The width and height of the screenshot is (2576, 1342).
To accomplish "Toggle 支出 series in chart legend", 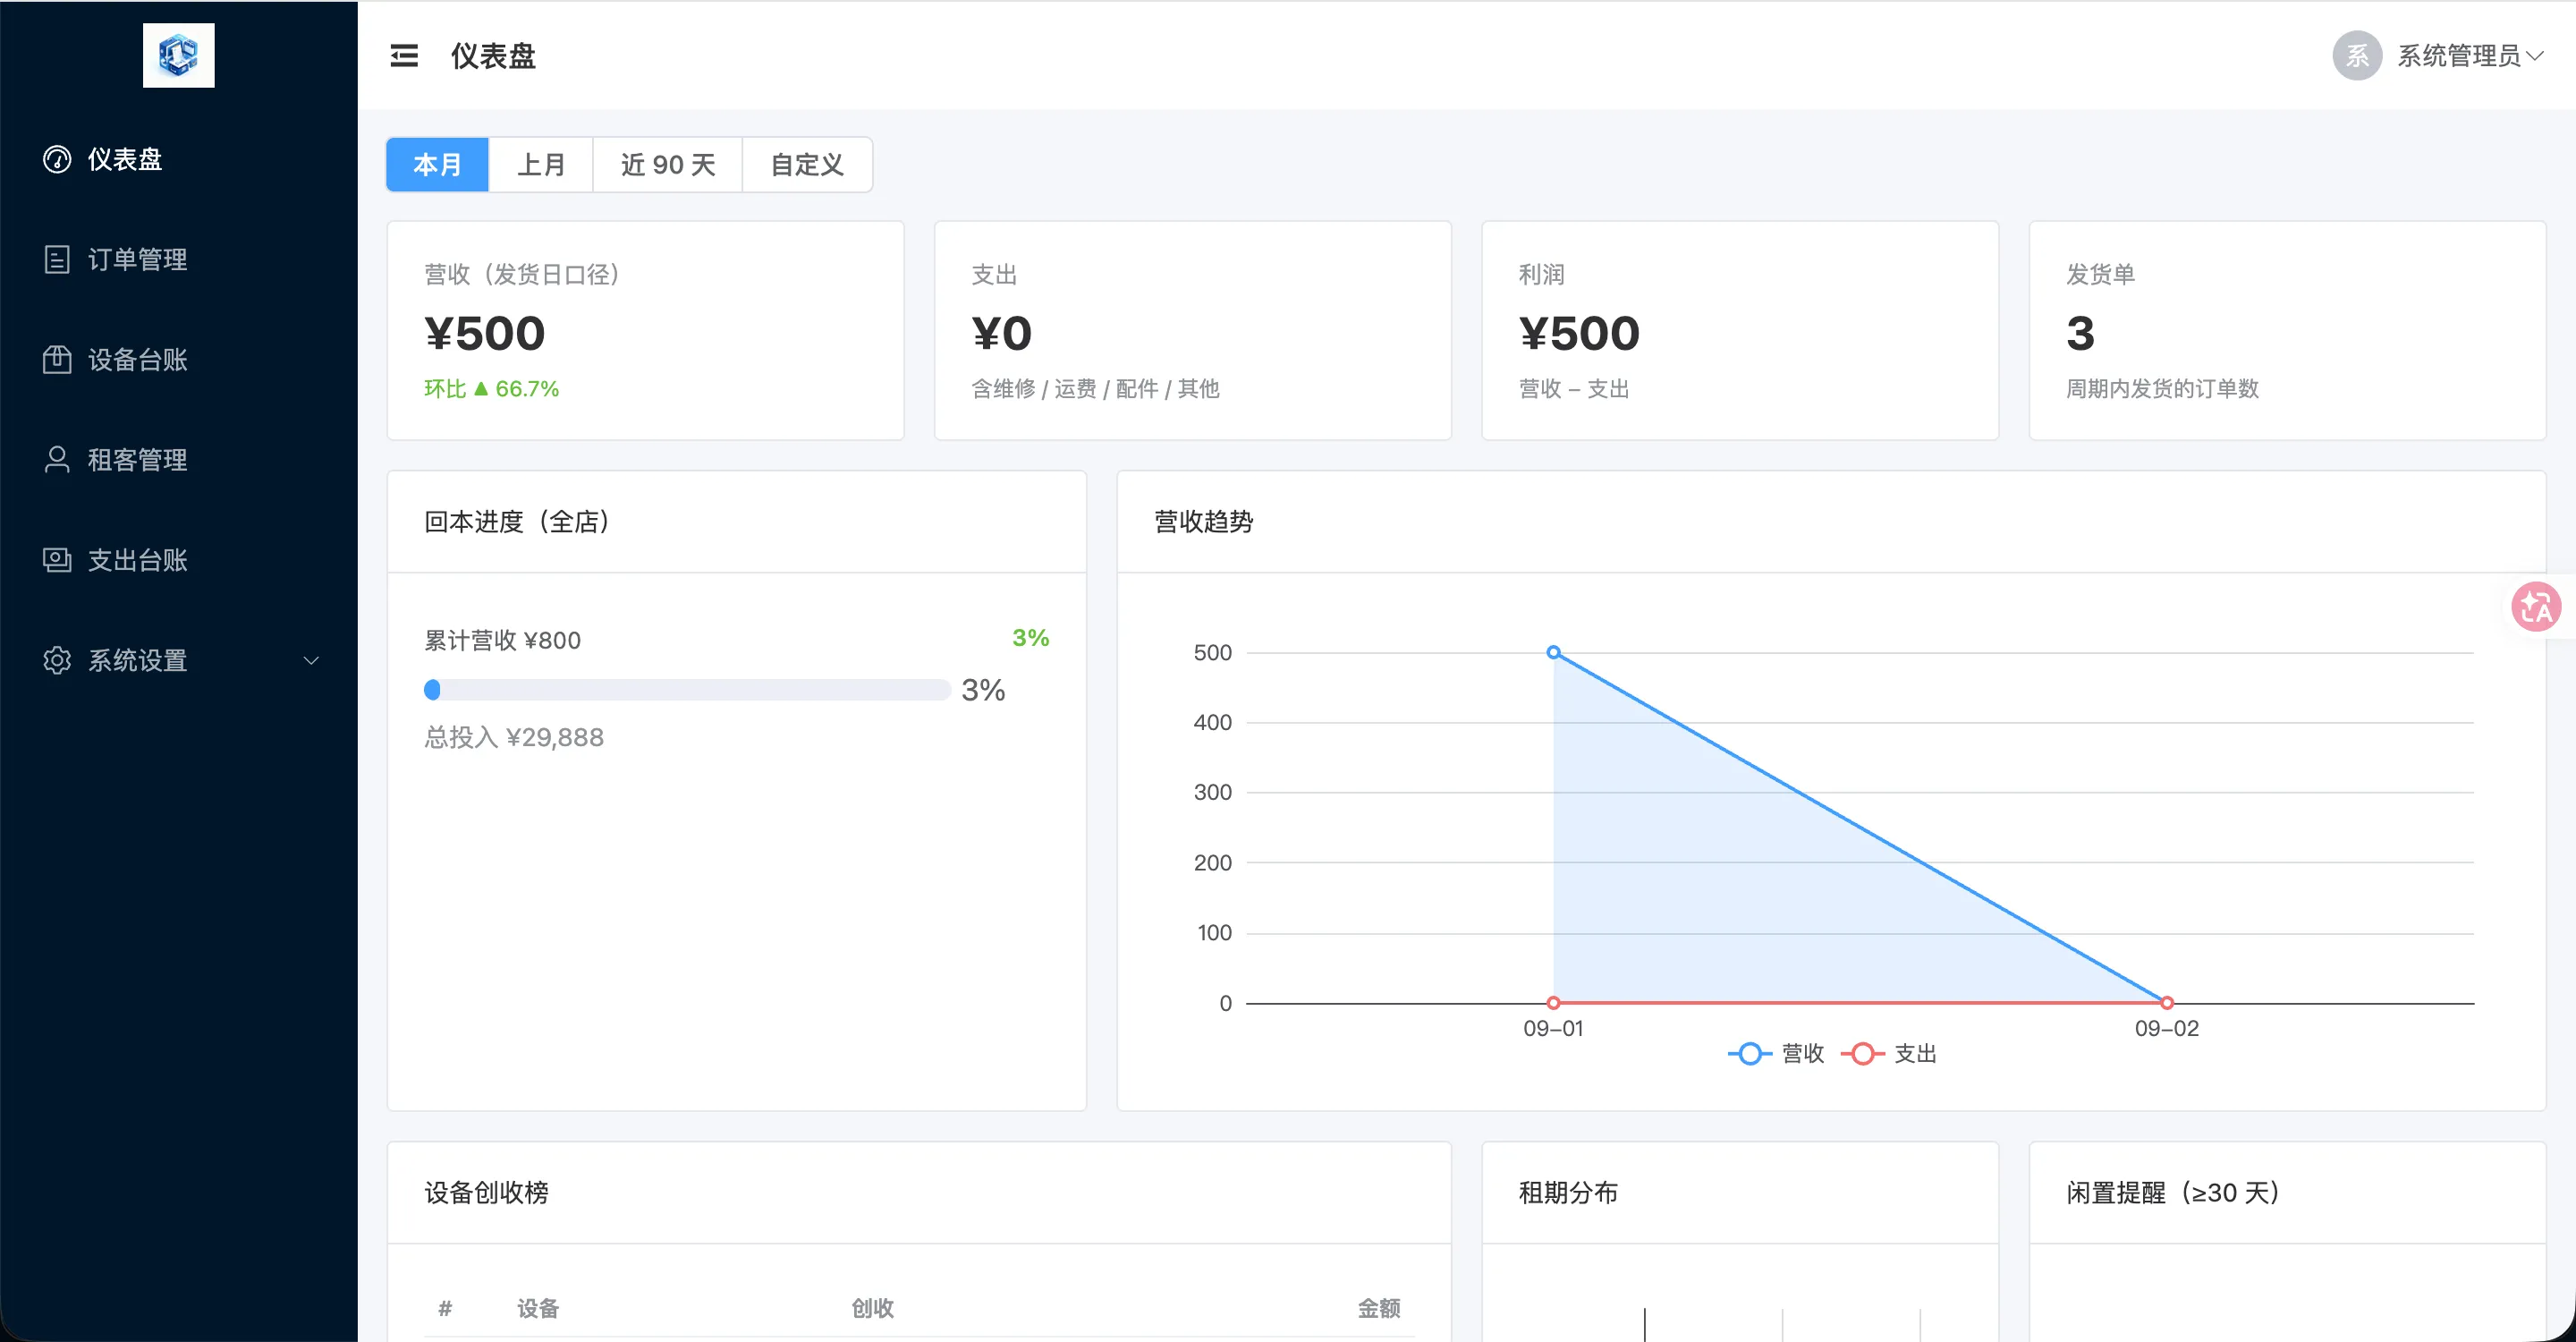I will pyautogui.click(x=1889, y=1054).
